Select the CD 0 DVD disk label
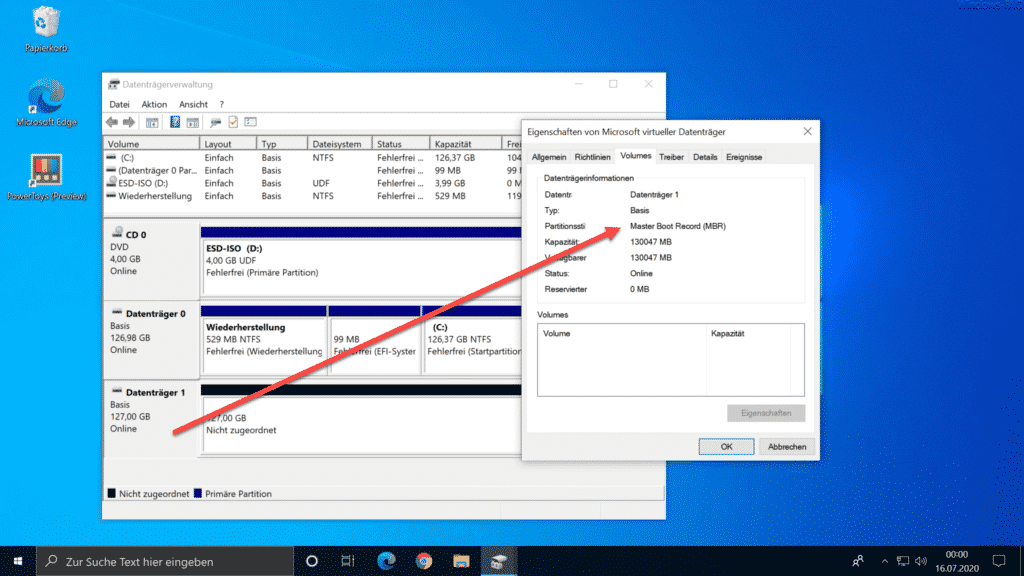The image size is (1024, 576). [152, 259]
